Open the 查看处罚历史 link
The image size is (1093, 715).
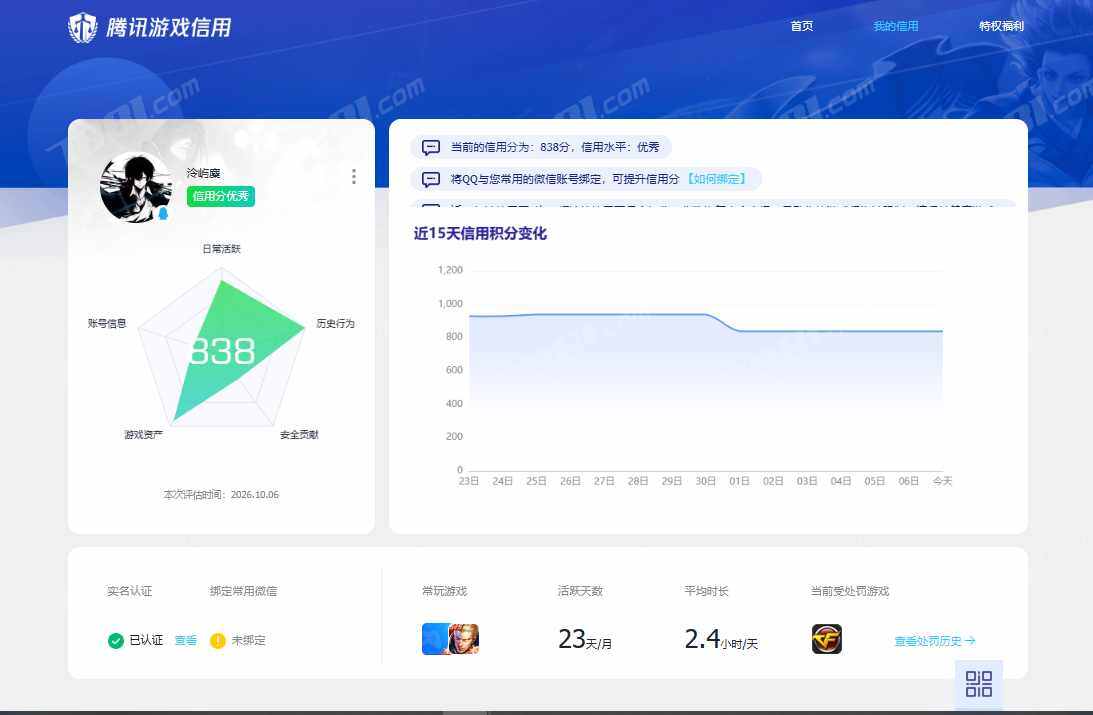click(x=935, y=641)
